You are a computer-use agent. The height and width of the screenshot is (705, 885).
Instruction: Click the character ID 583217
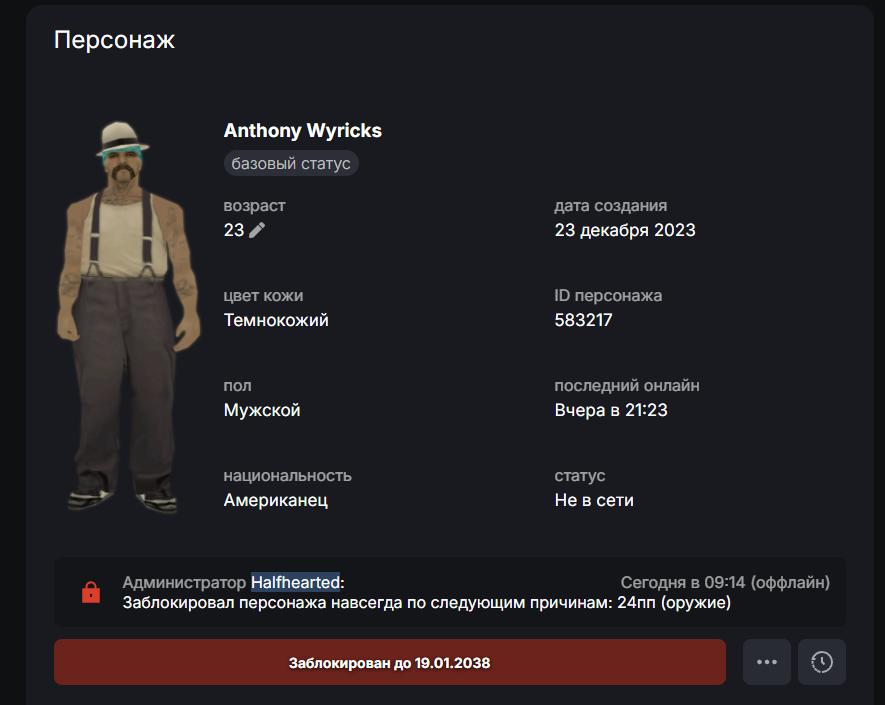583,320
